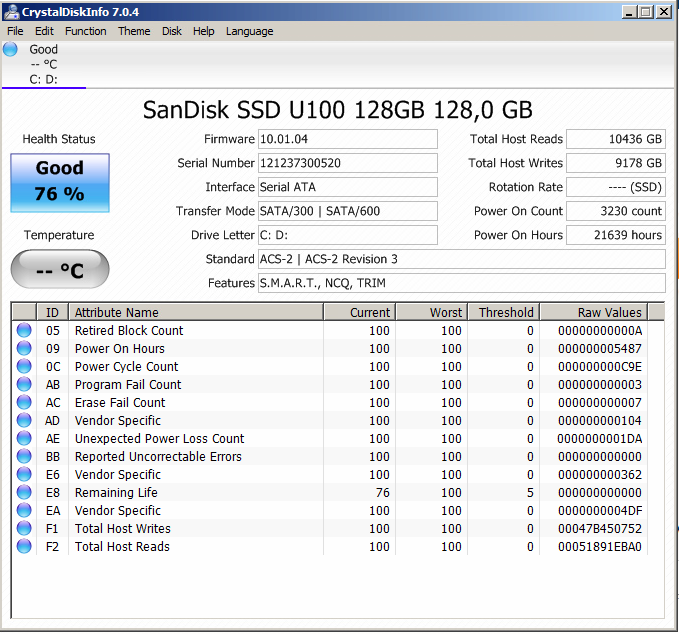Click the current value 76 for Remaining Life
The width and height of the screenshot is (679, 634).
pos(382,492)
